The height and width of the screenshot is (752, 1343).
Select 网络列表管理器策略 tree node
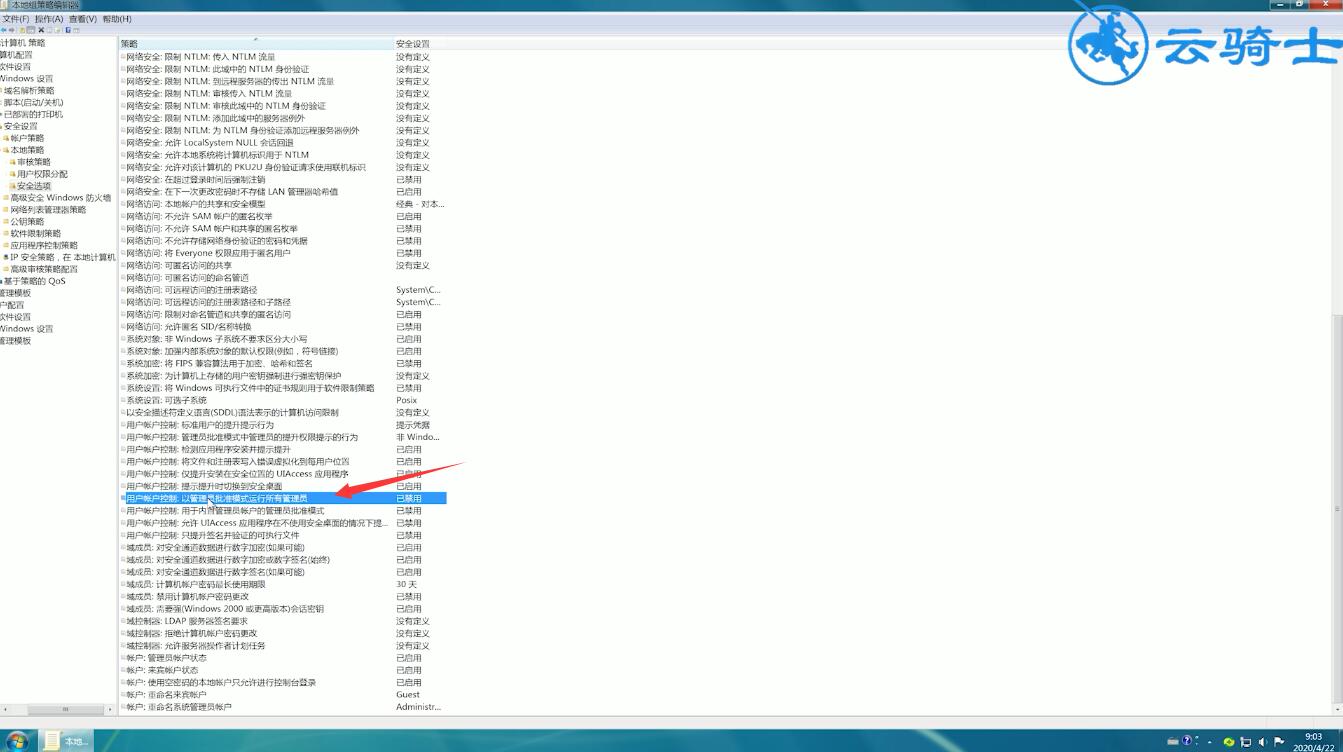[48, 210]
